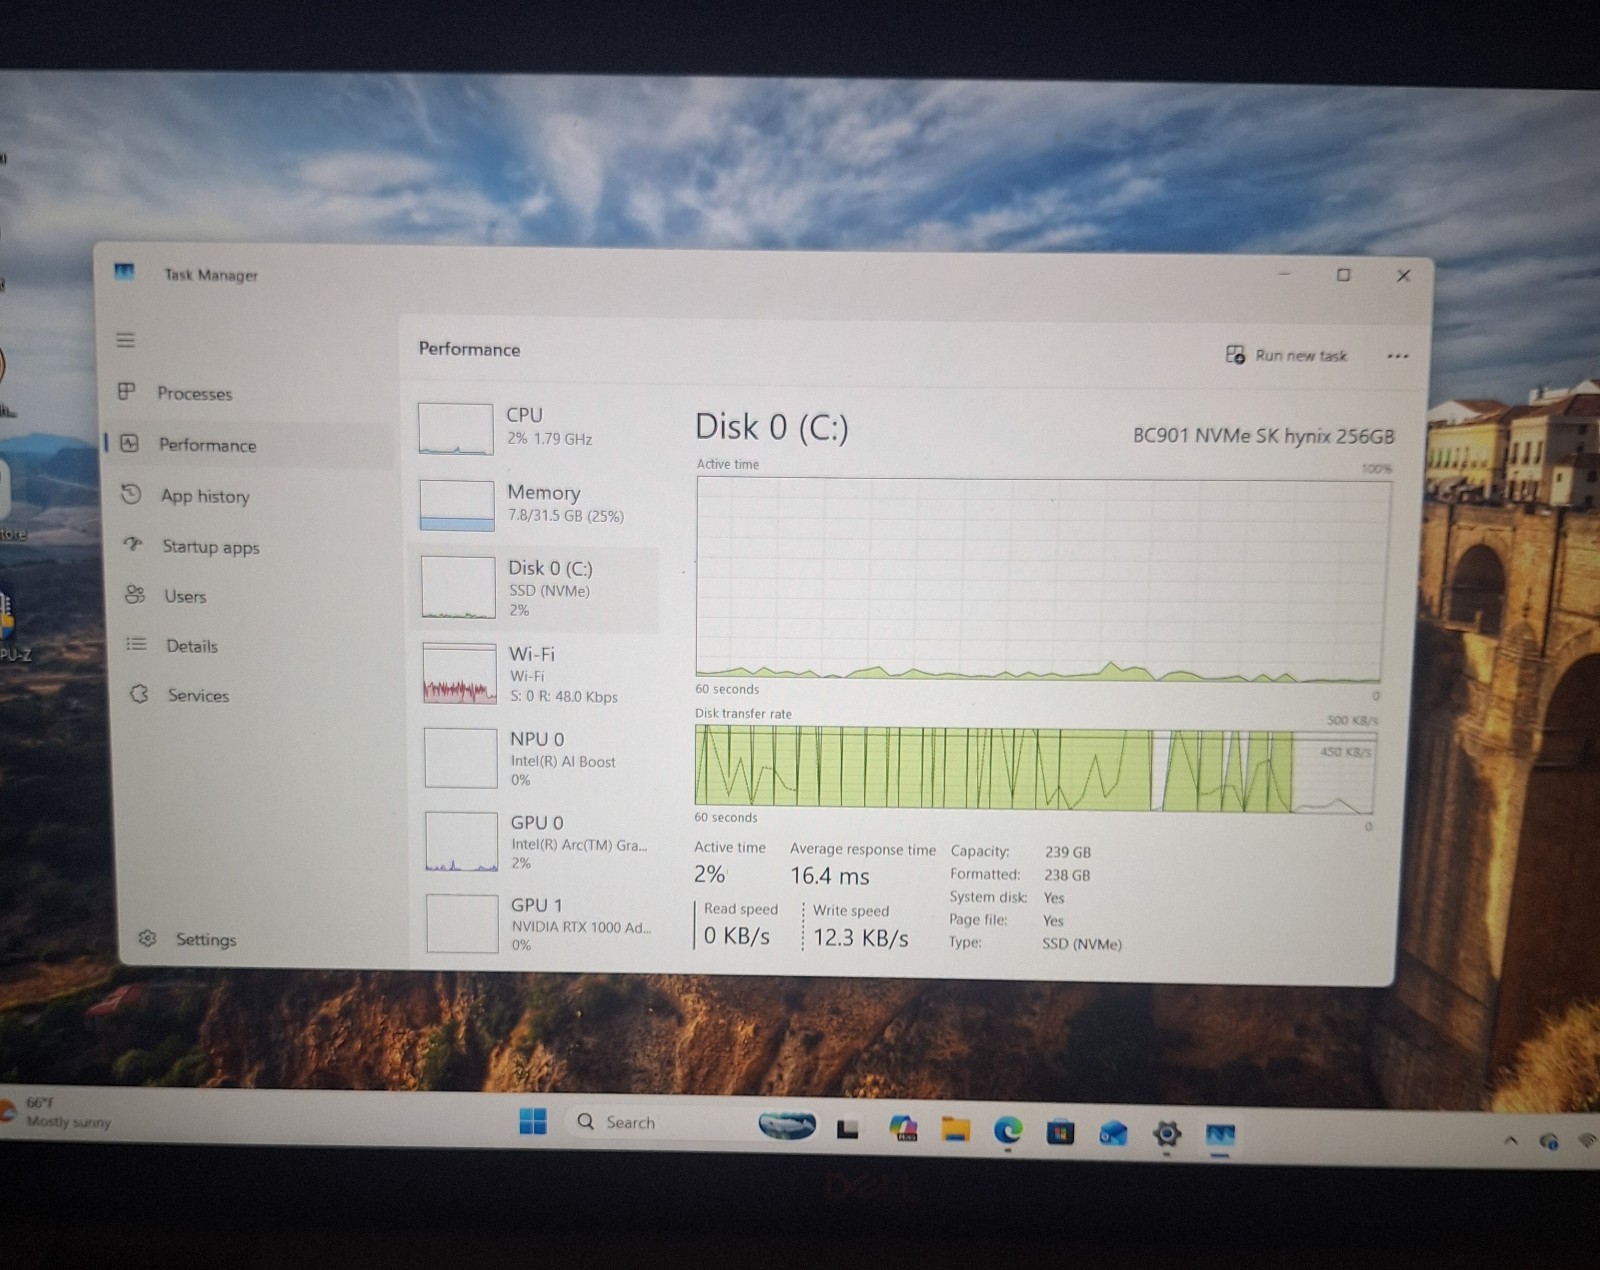
Task: Click the Settings gear icon in sidebar
Action: 147,938
